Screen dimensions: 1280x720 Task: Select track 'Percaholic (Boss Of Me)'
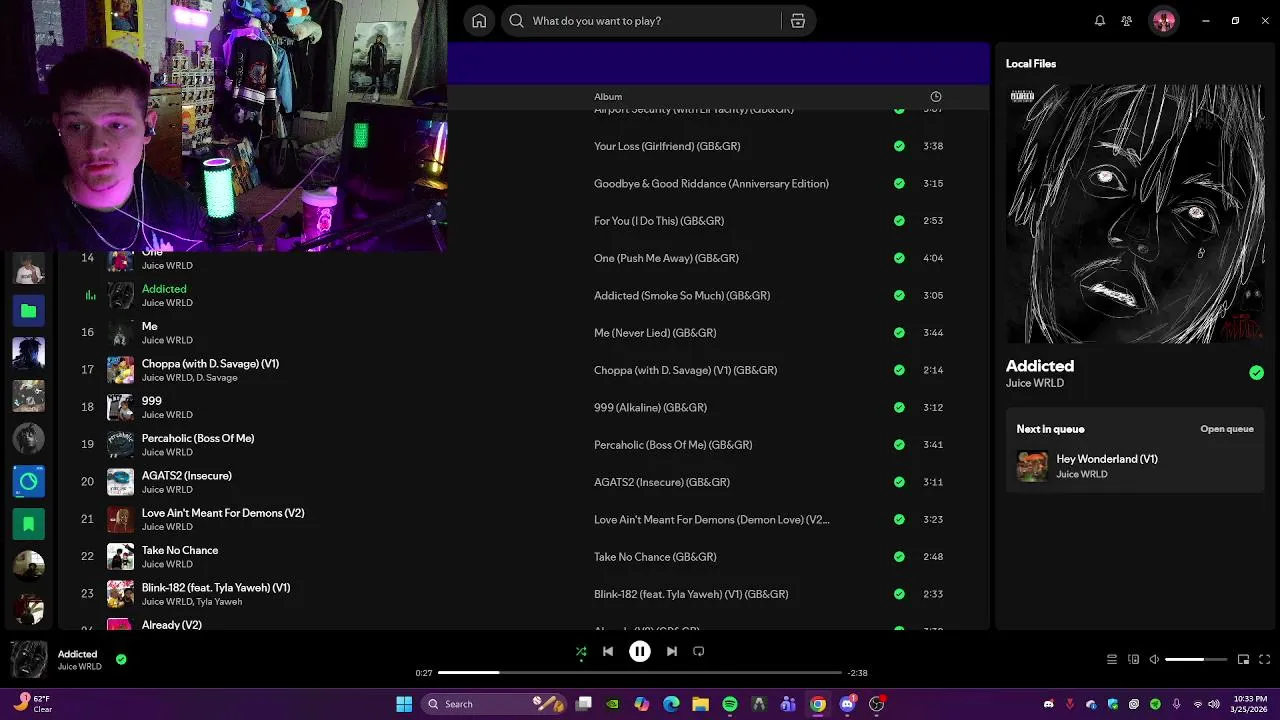point(198,438)
